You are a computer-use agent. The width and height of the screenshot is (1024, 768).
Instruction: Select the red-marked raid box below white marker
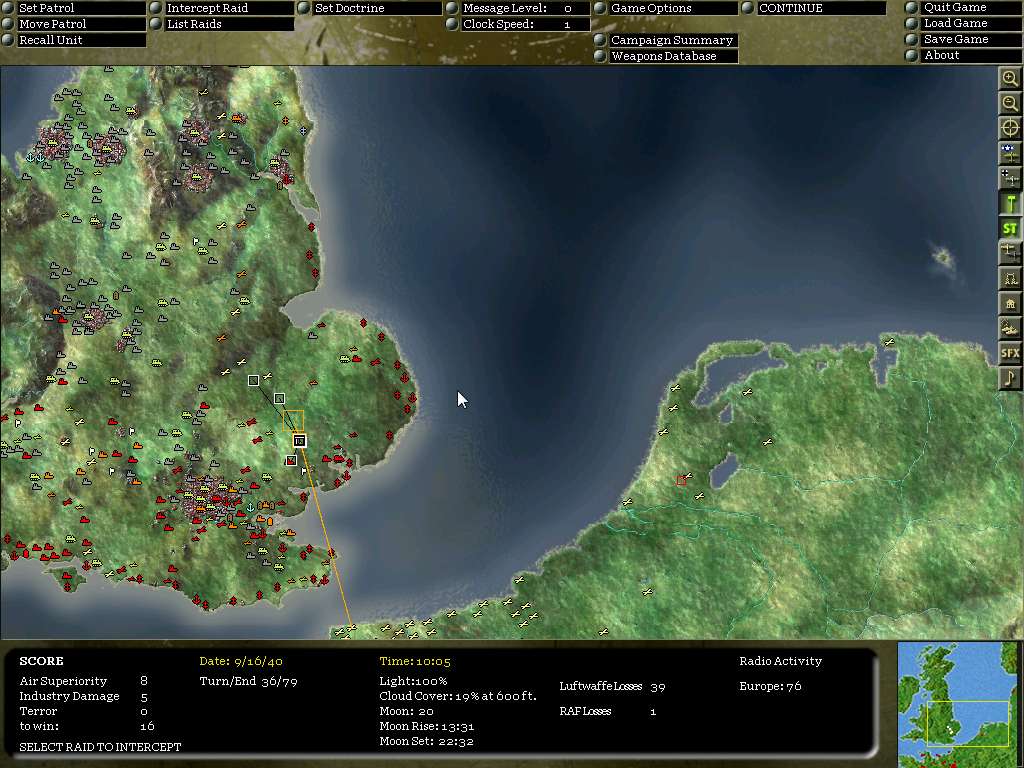(291, 460)
